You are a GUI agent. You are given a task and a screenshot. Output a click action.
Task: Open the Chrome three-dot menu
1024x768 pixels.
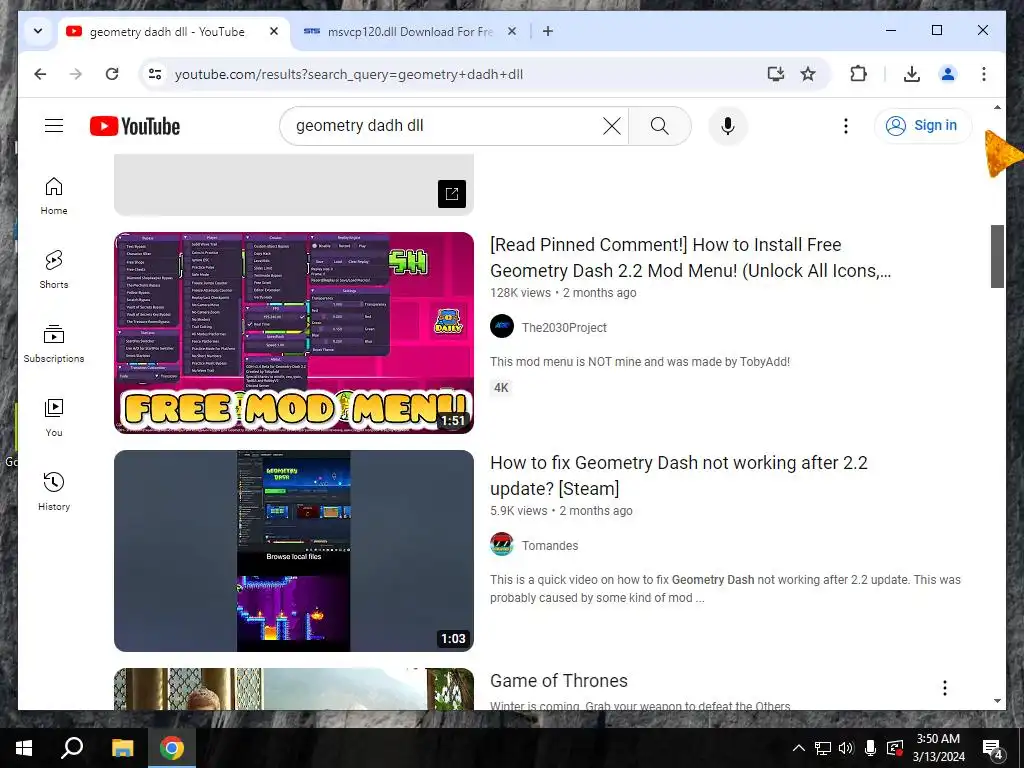984,74
